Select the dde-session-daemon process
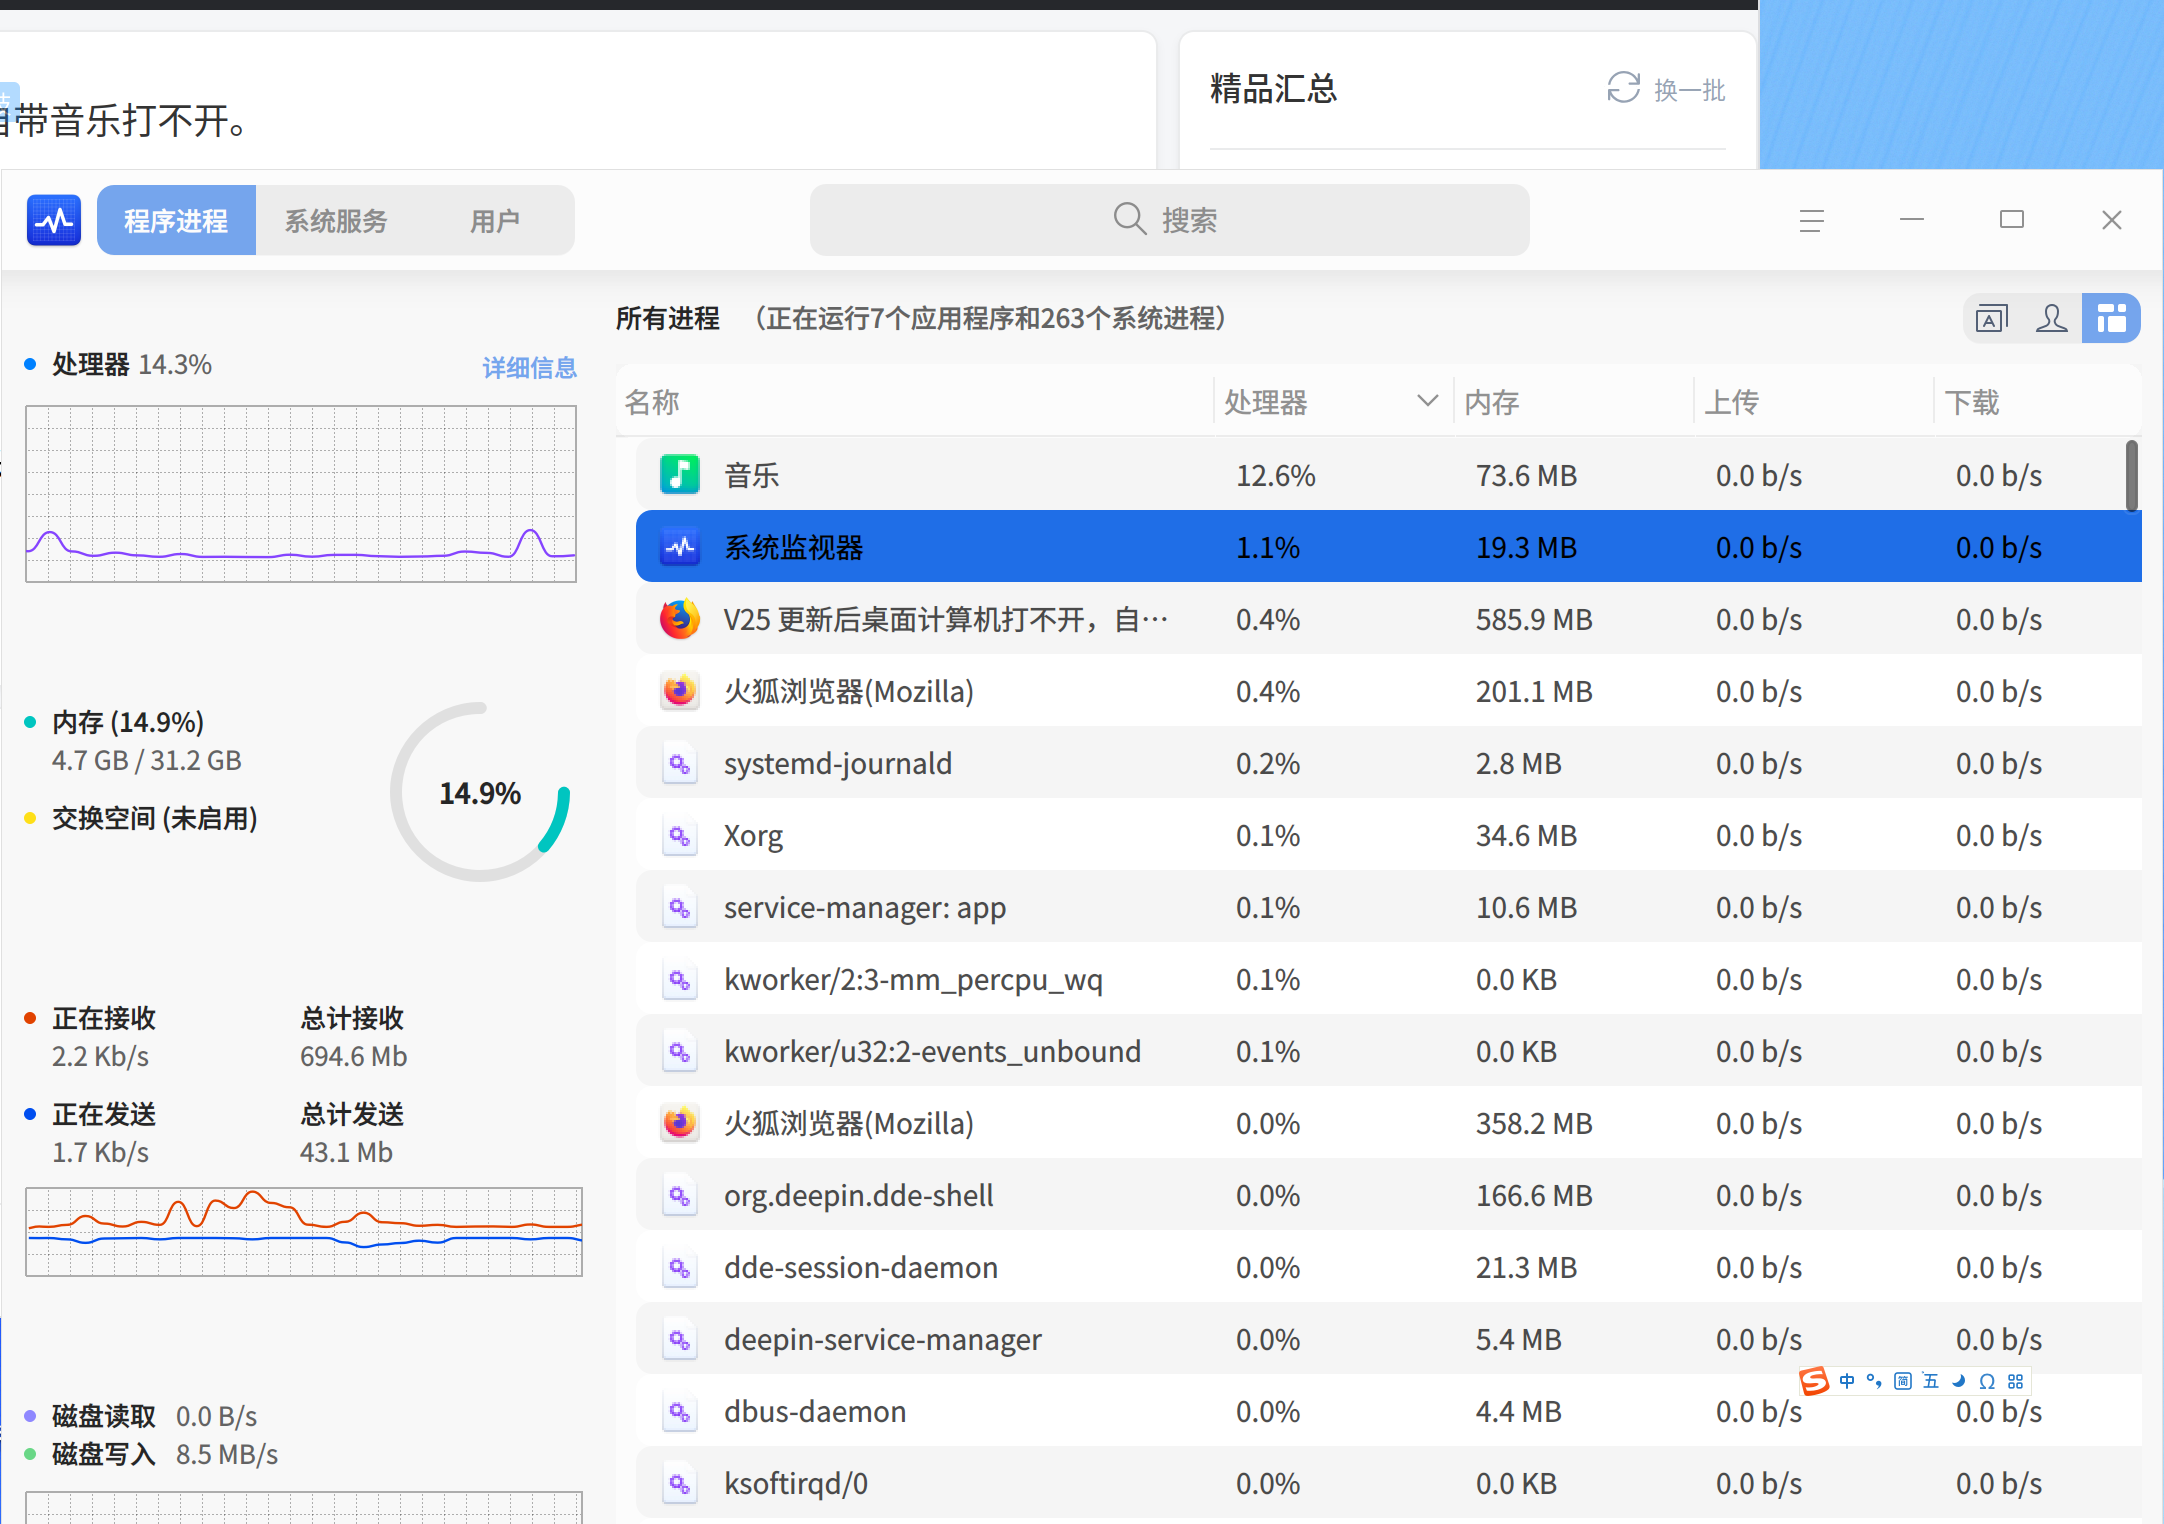This screenshot has height=1524, width=2164. pos(1388,1267)
